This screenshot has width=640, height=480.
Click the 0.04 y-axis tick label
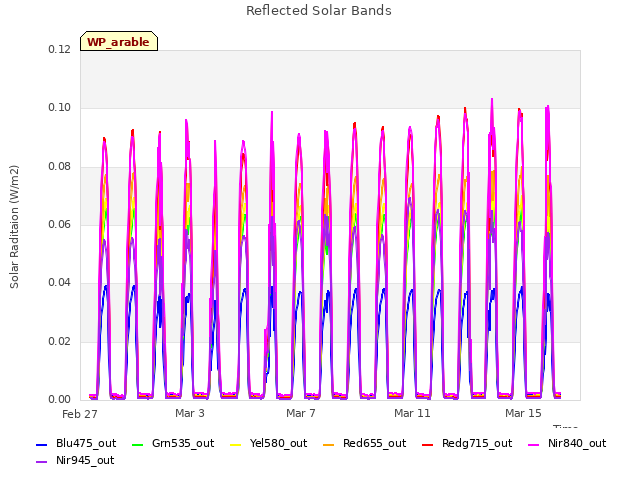pyautogui.click(x=60, y=282)
